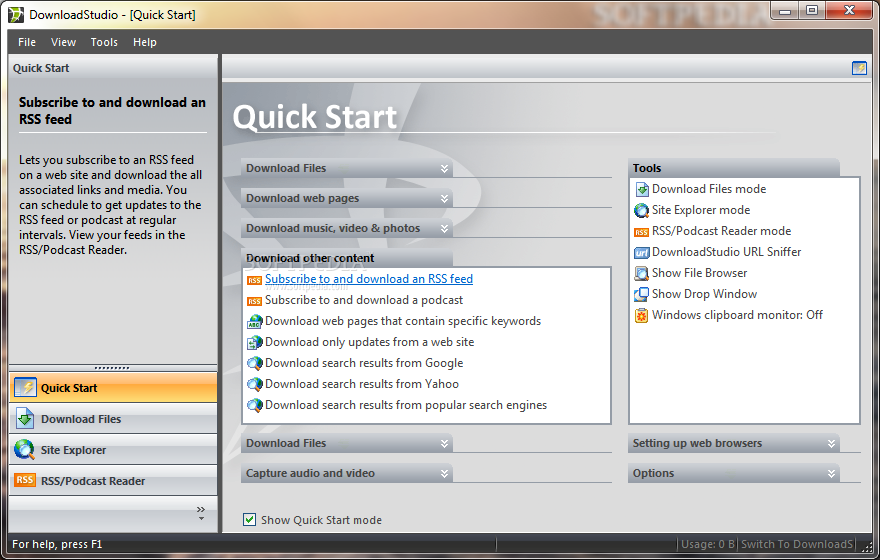Click the Show Drop Window icon
880x560 pixels.
click(x=641, y=294)
